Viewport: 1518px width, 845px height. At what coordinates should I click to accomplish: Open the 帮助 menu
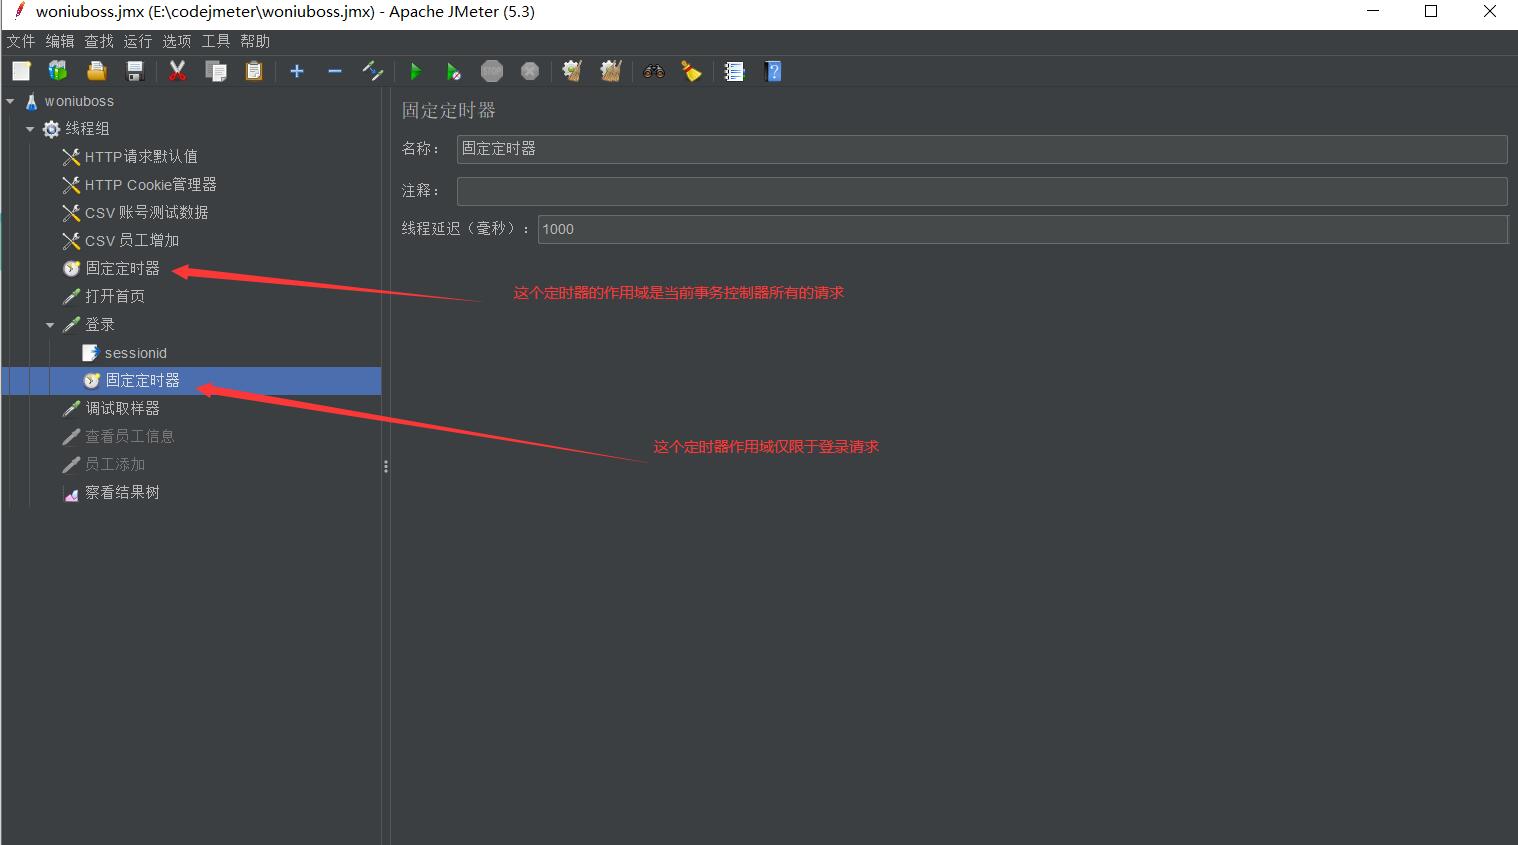(255, 41)
